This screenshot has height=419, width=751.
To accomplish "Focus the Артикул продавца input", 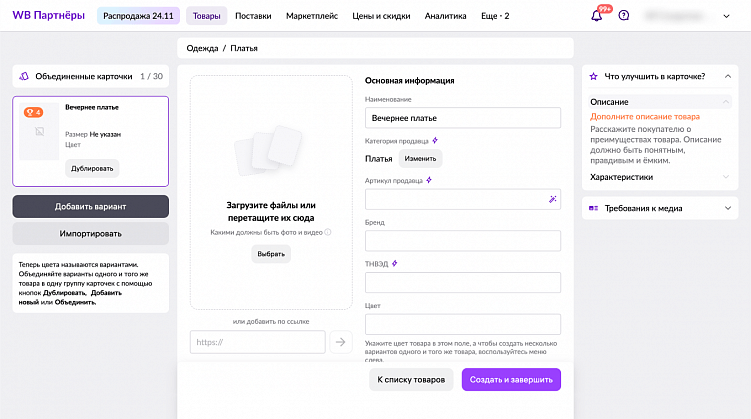I will click(x=463, y=199).
